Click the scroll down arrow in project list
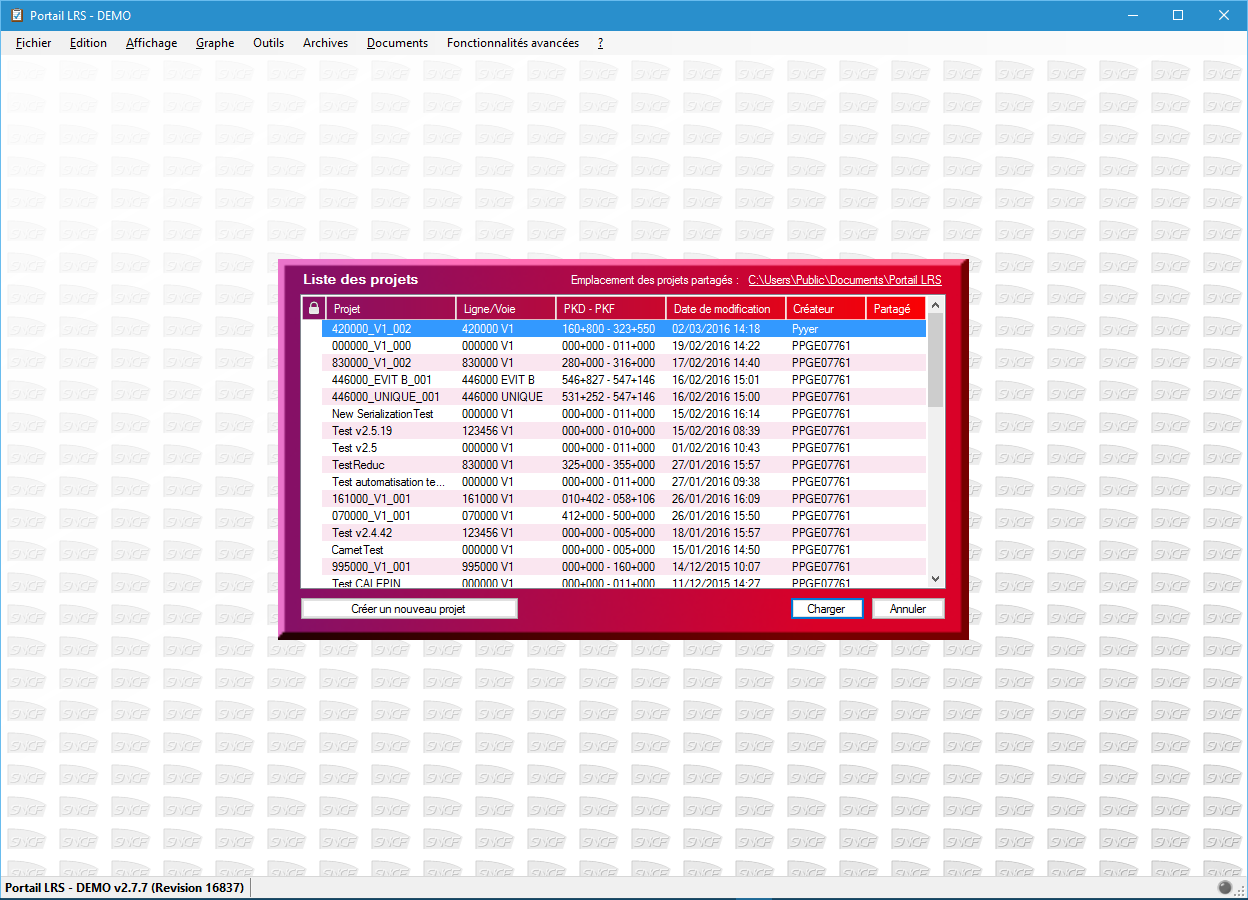Viewport: 1248px width, 900px height. tap(935, 579)
